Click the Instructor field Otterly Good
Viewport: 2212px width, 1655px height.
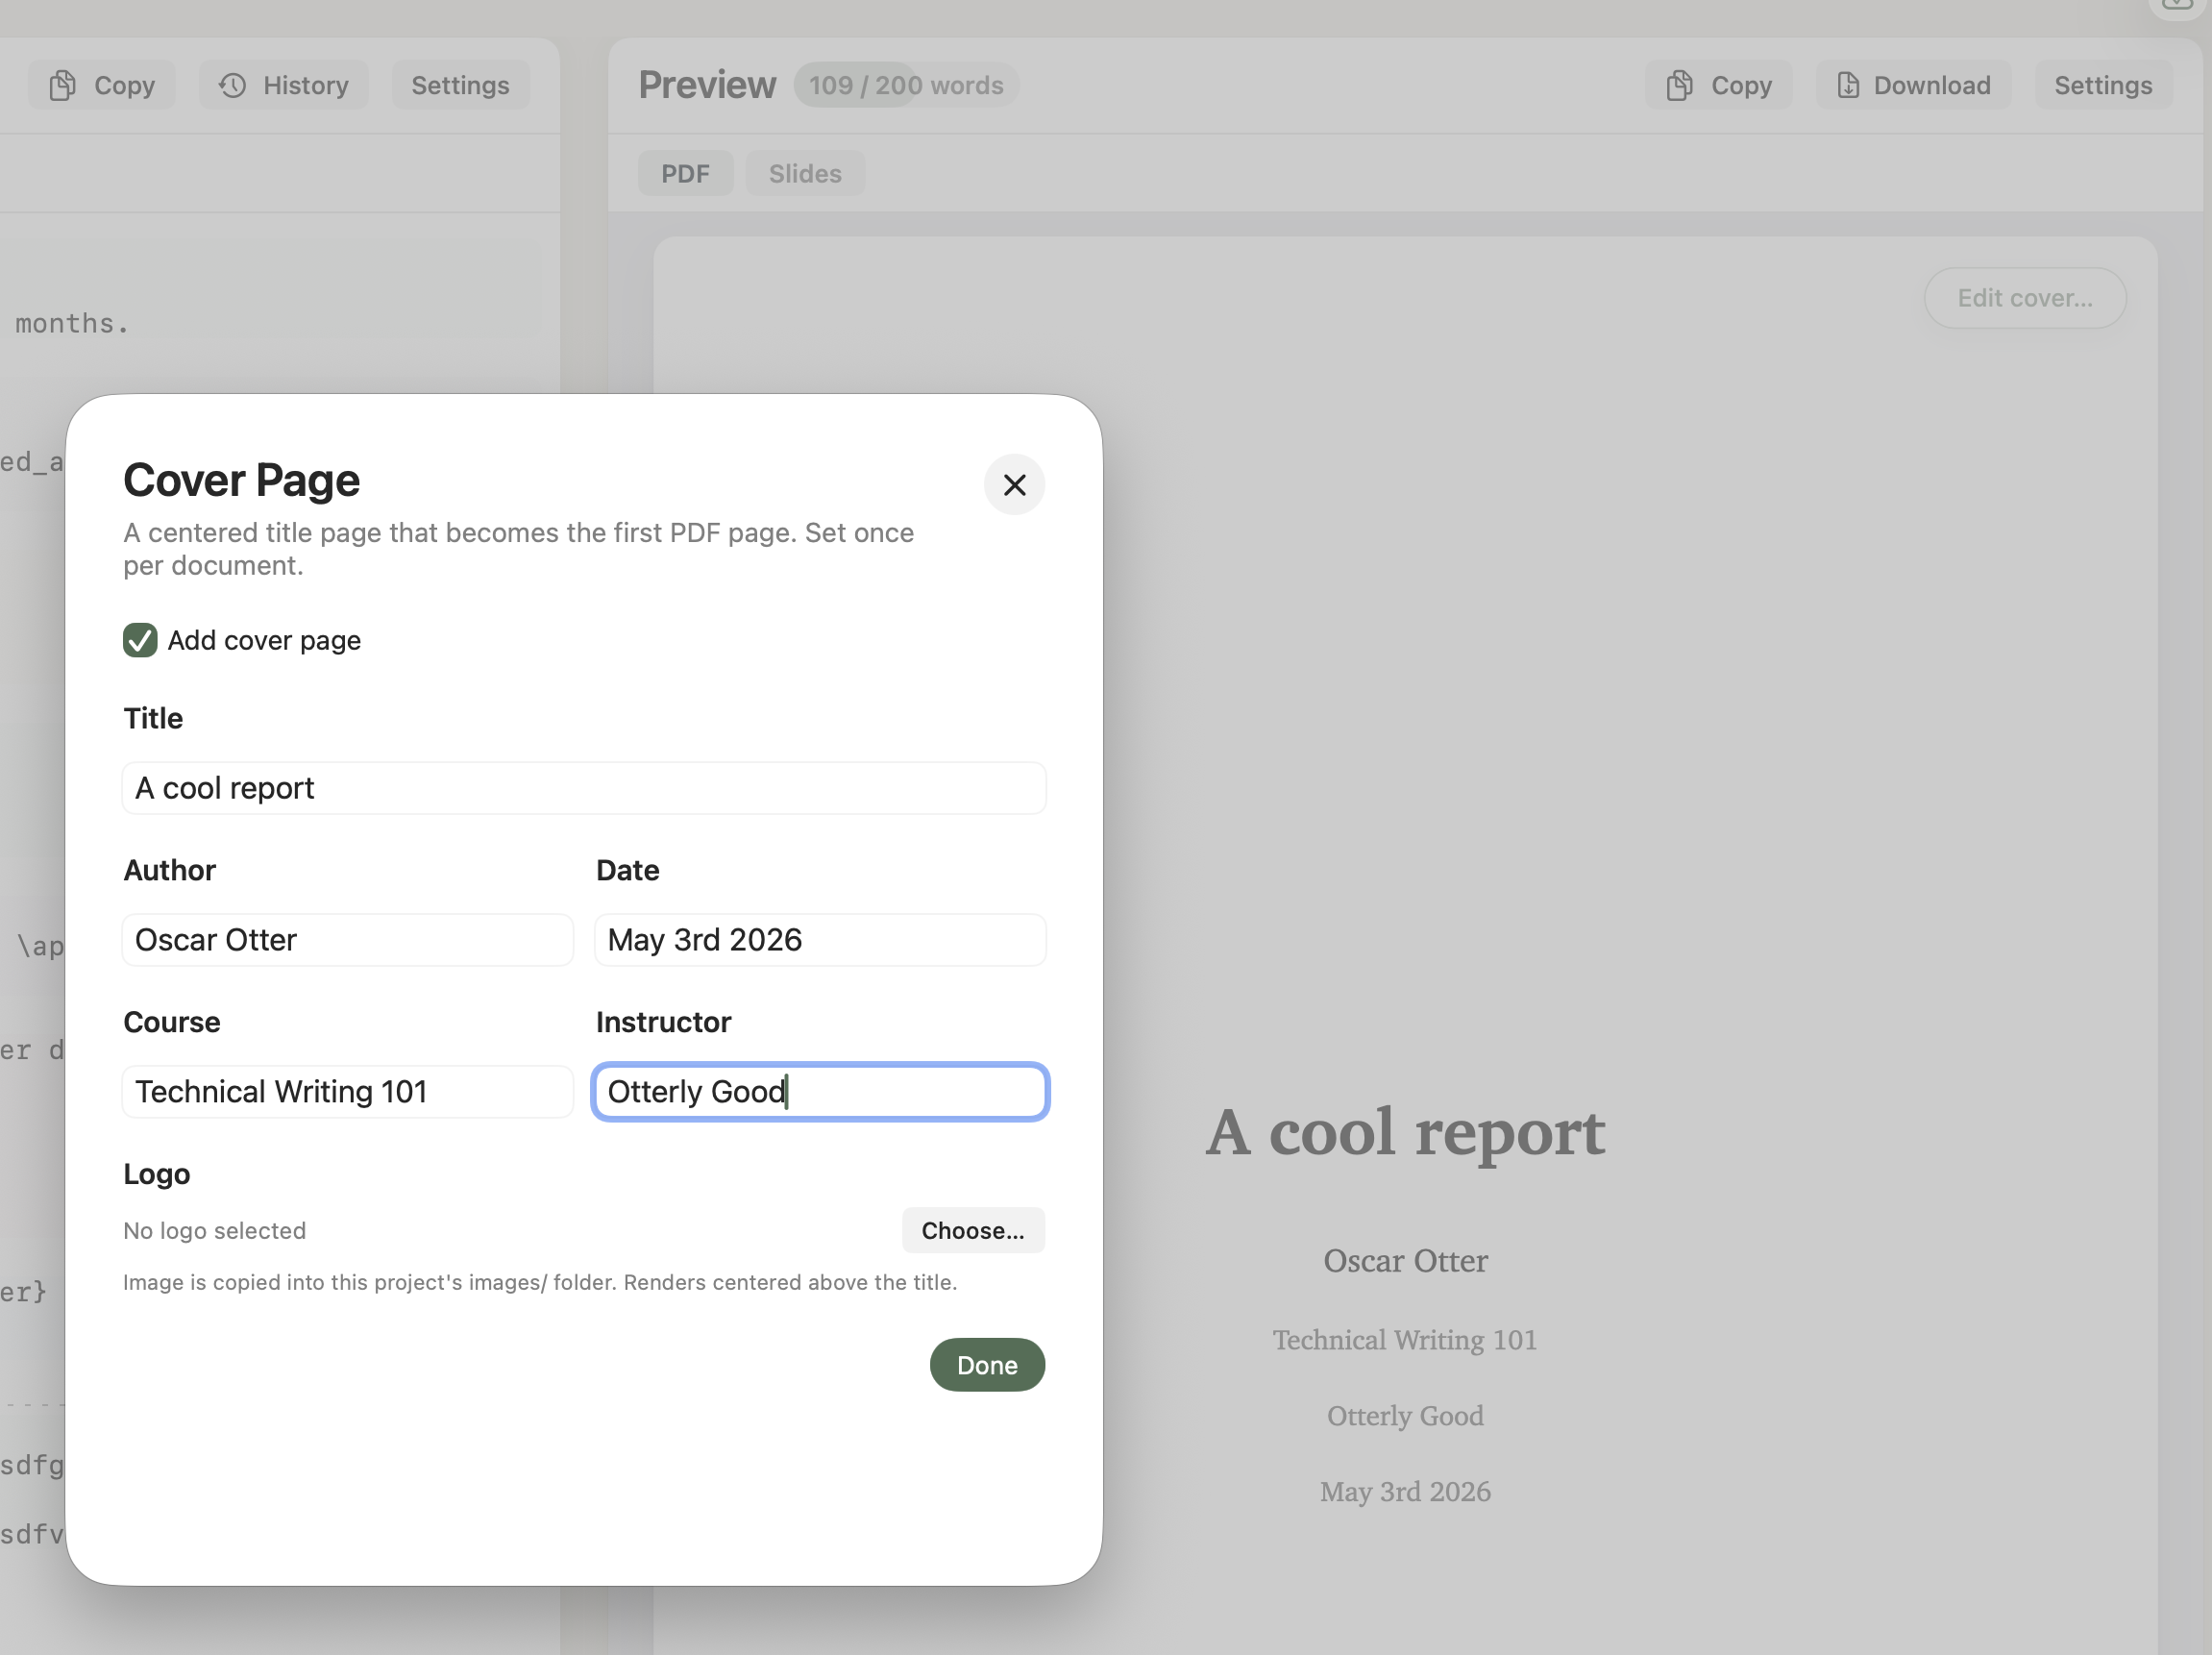pos(820,1091)
